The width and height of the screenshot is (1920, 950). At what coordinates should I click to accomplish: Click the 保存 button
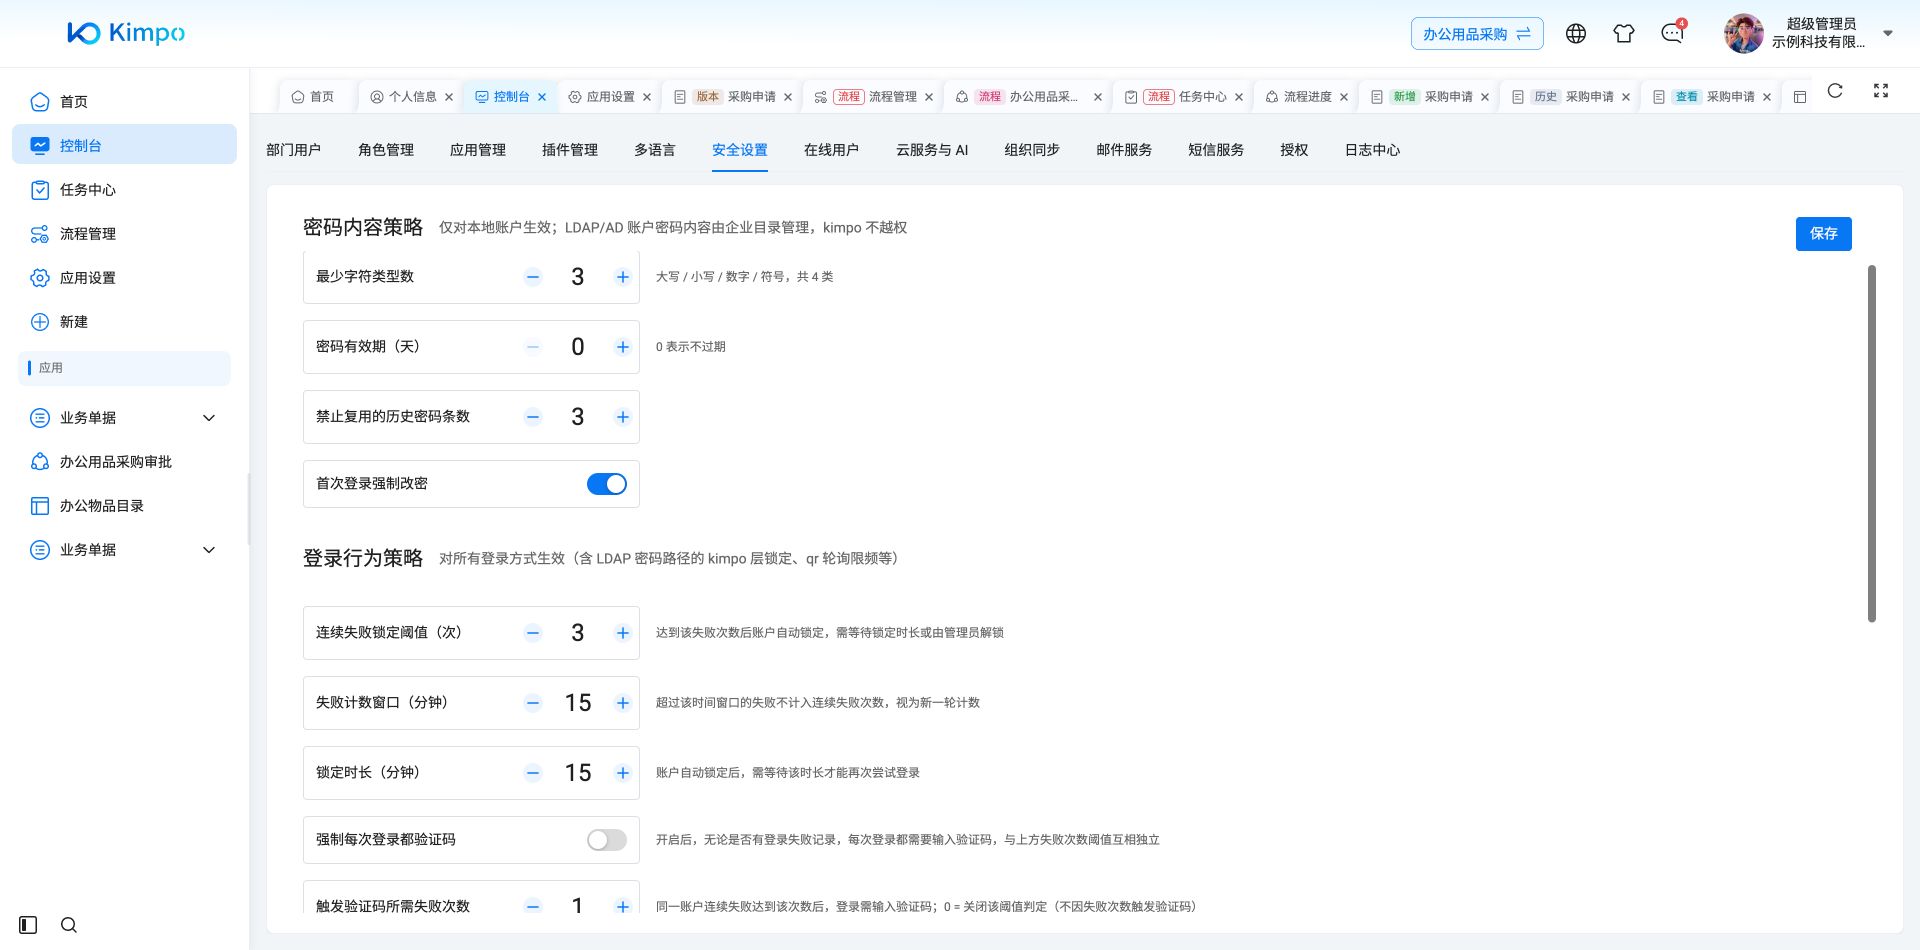(1824, 234)
